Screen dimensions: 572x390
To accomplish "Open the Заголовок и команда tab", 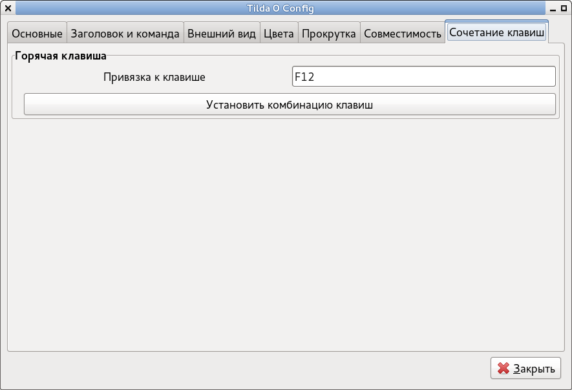I will pos(125,34).
